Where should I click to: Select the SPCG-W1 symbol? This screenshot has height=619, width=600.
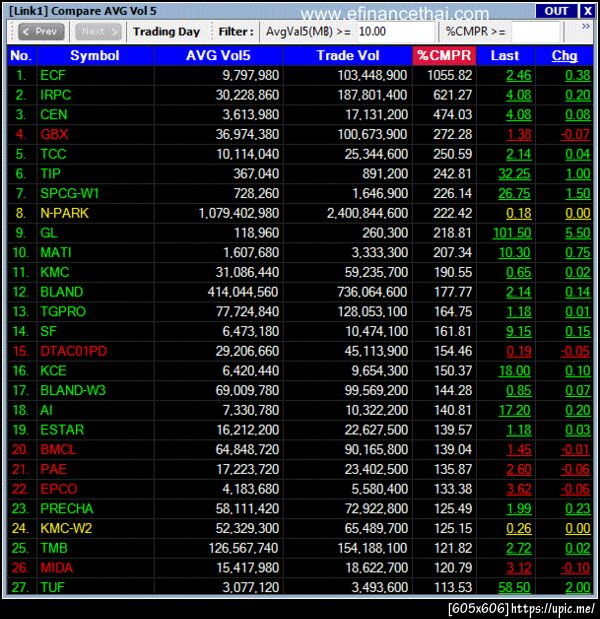pos(69,193)
